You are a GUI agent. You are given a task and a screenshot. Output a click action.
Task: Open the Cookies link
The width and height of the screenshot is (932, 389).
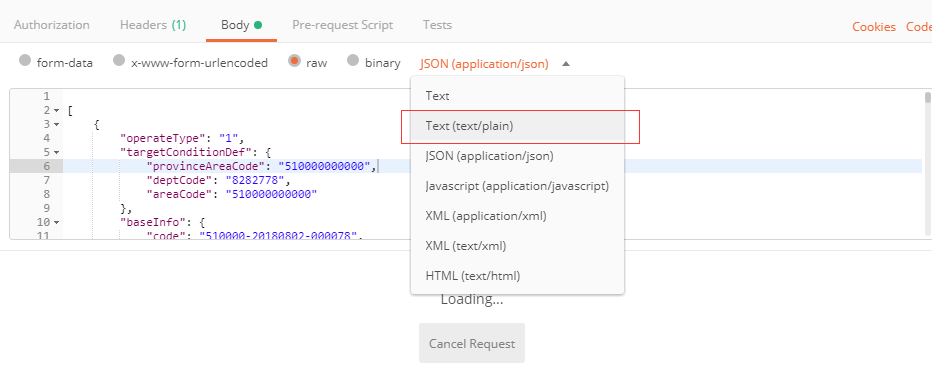[874, 27]
